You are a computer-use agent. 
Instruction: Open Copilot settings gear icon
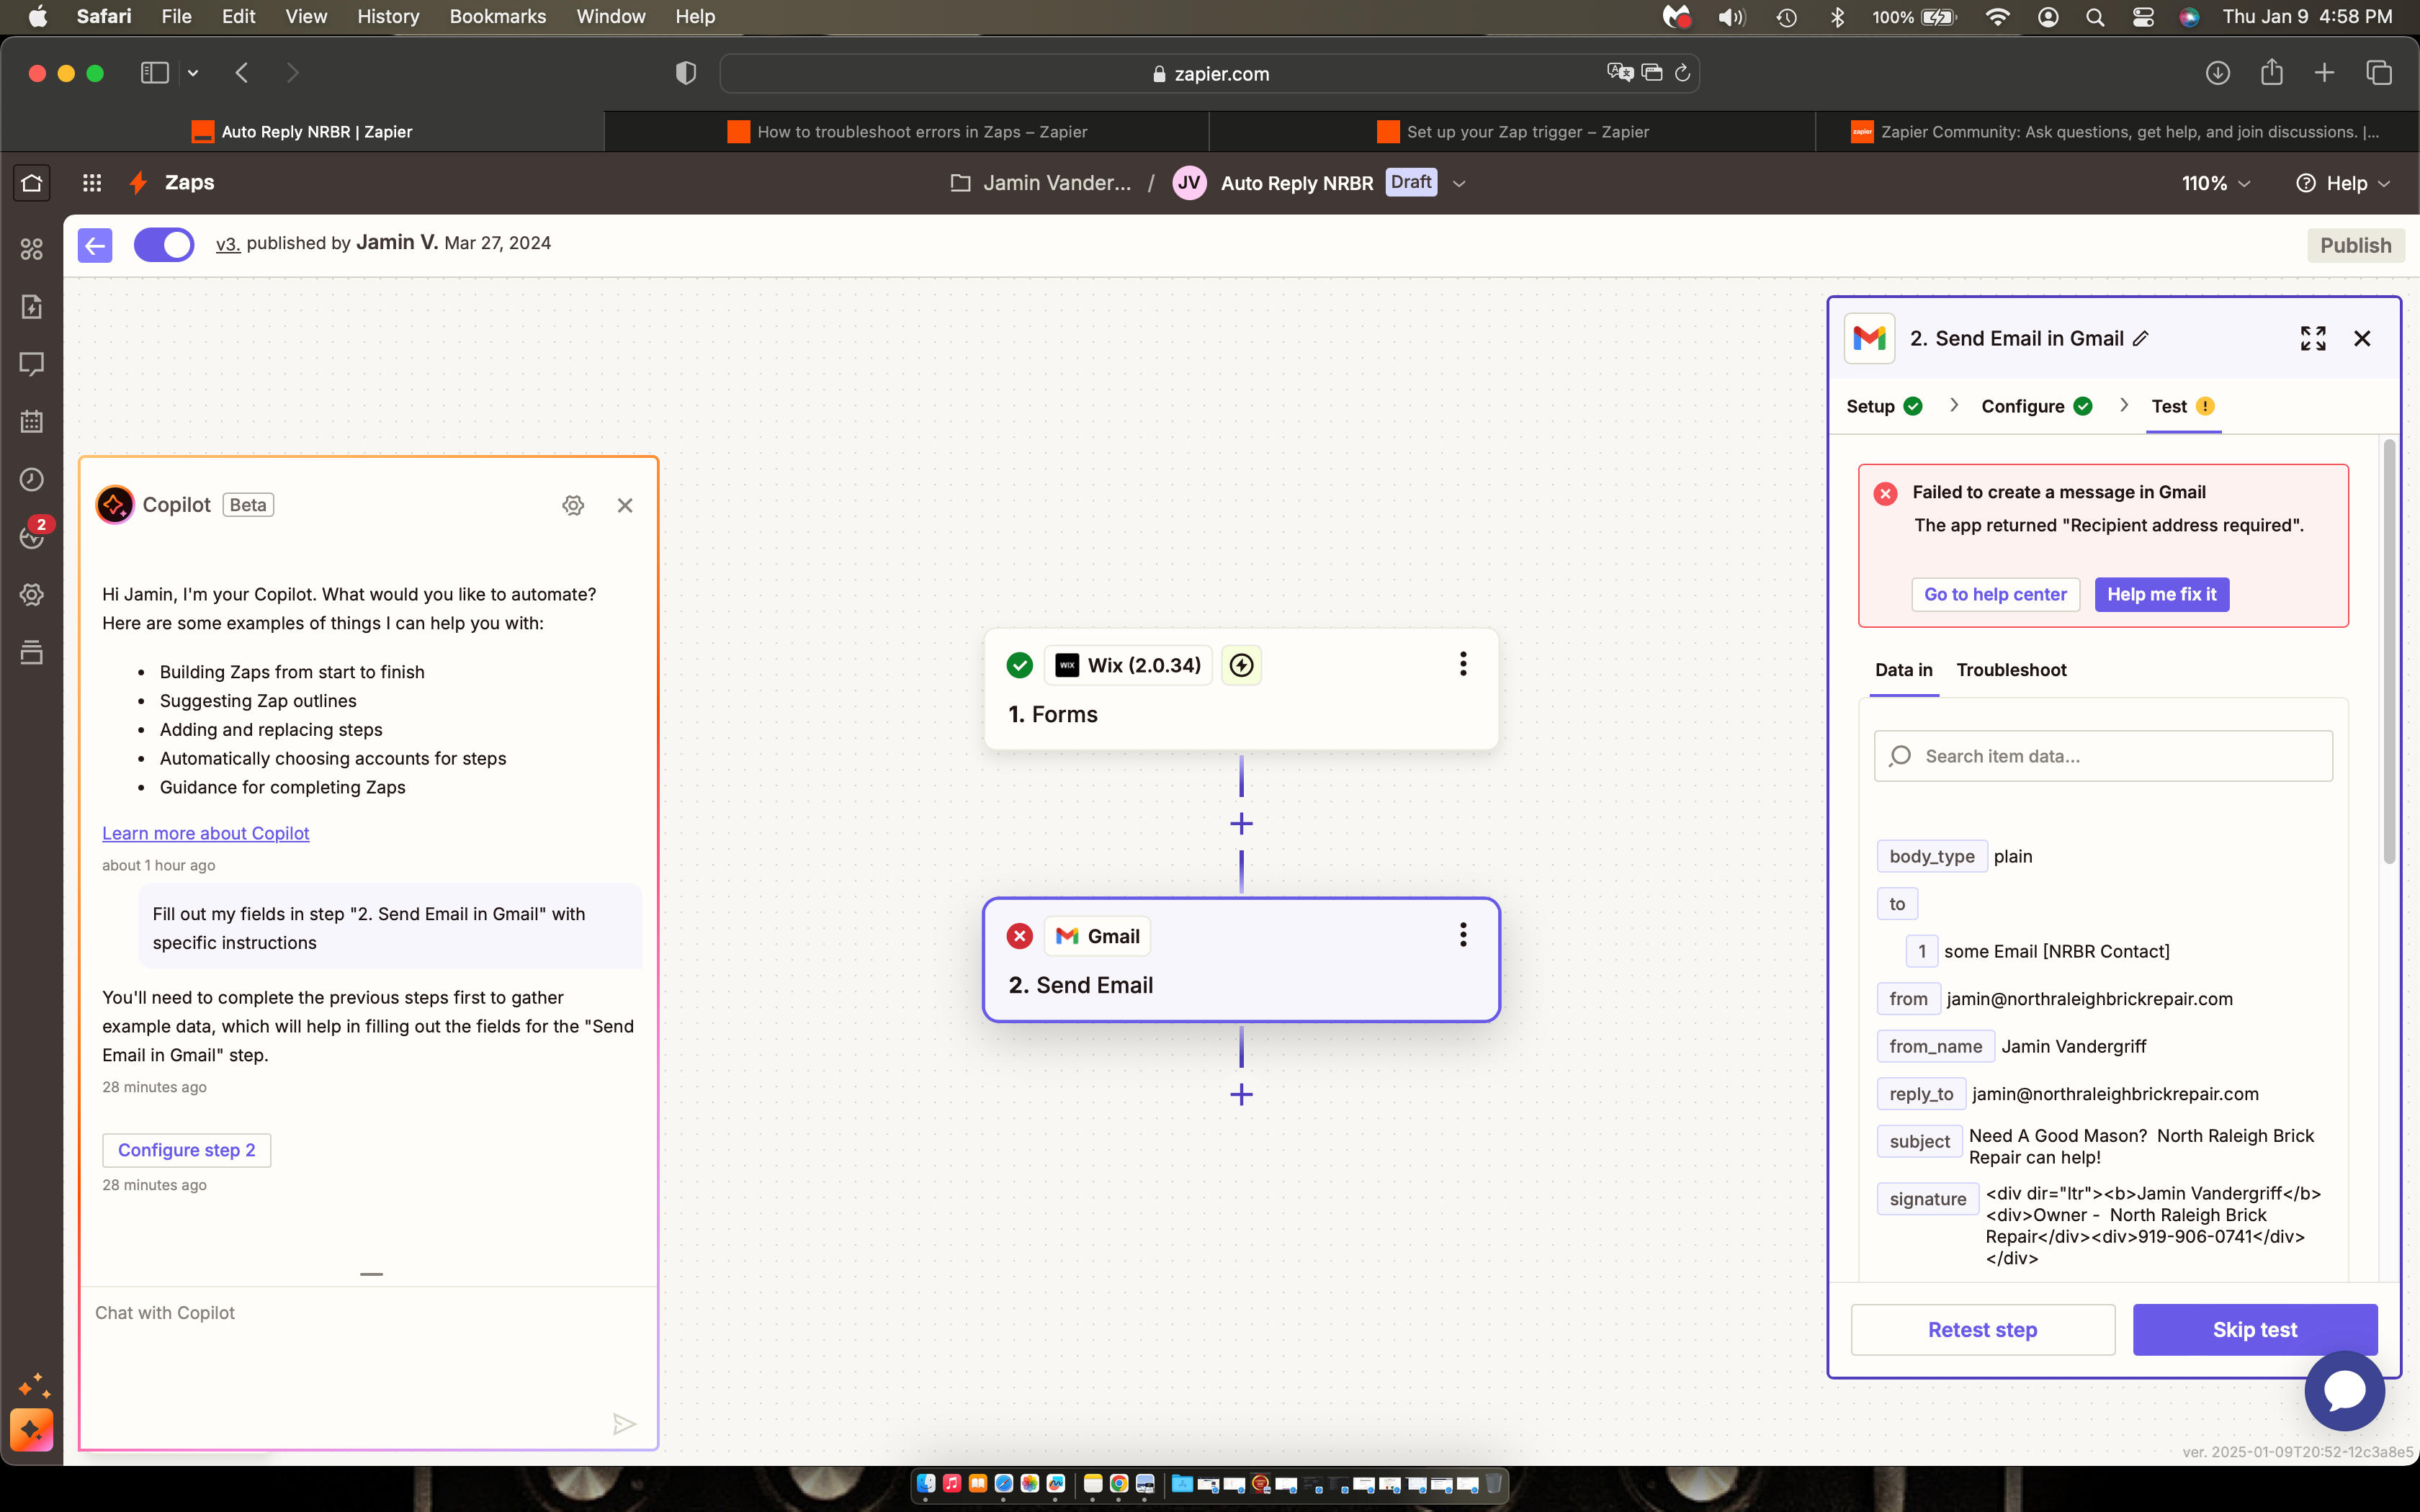tap(573, 505)
